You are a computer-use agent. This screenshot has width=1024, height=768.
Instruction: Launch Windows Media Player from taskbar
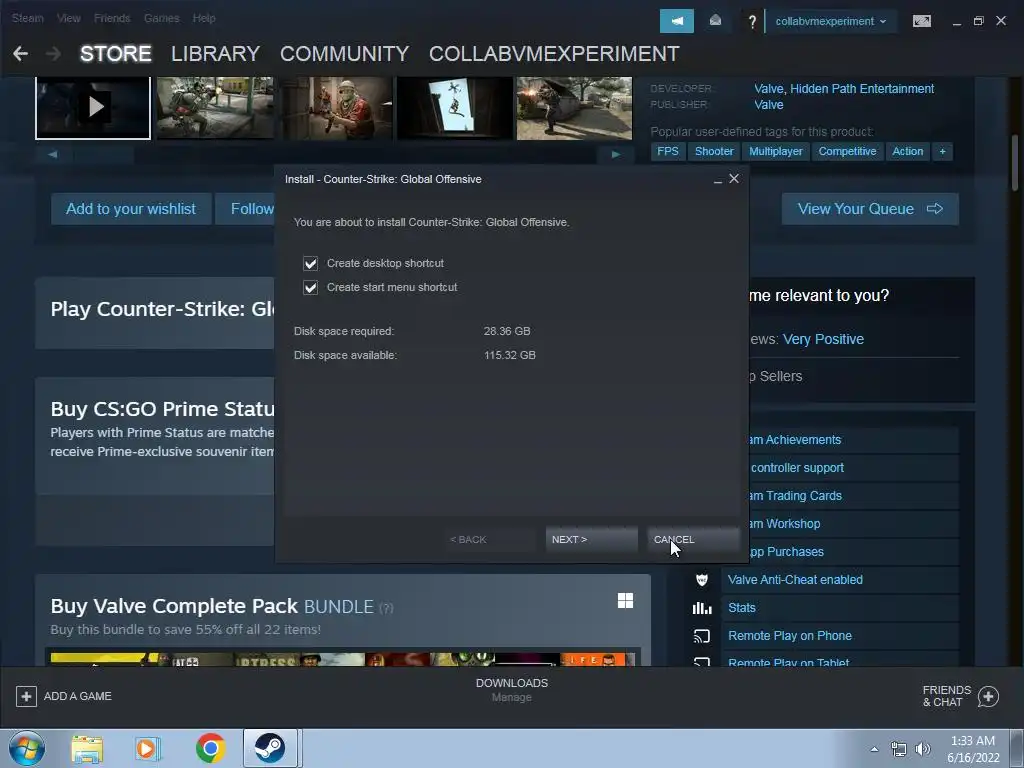(148, 748)
